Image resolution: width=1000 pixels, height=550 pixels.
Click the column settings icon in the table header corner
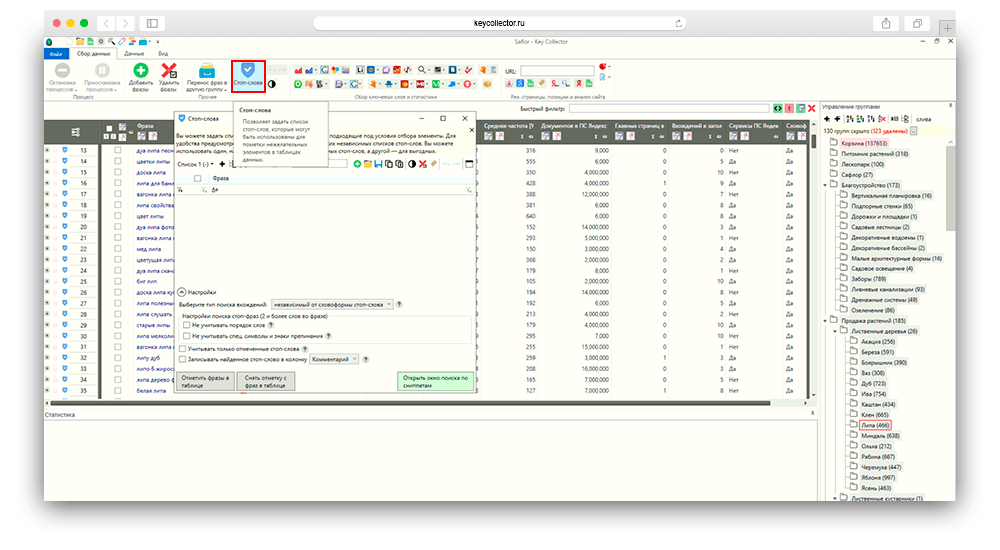pyautogui.click(x=75, y=132)
